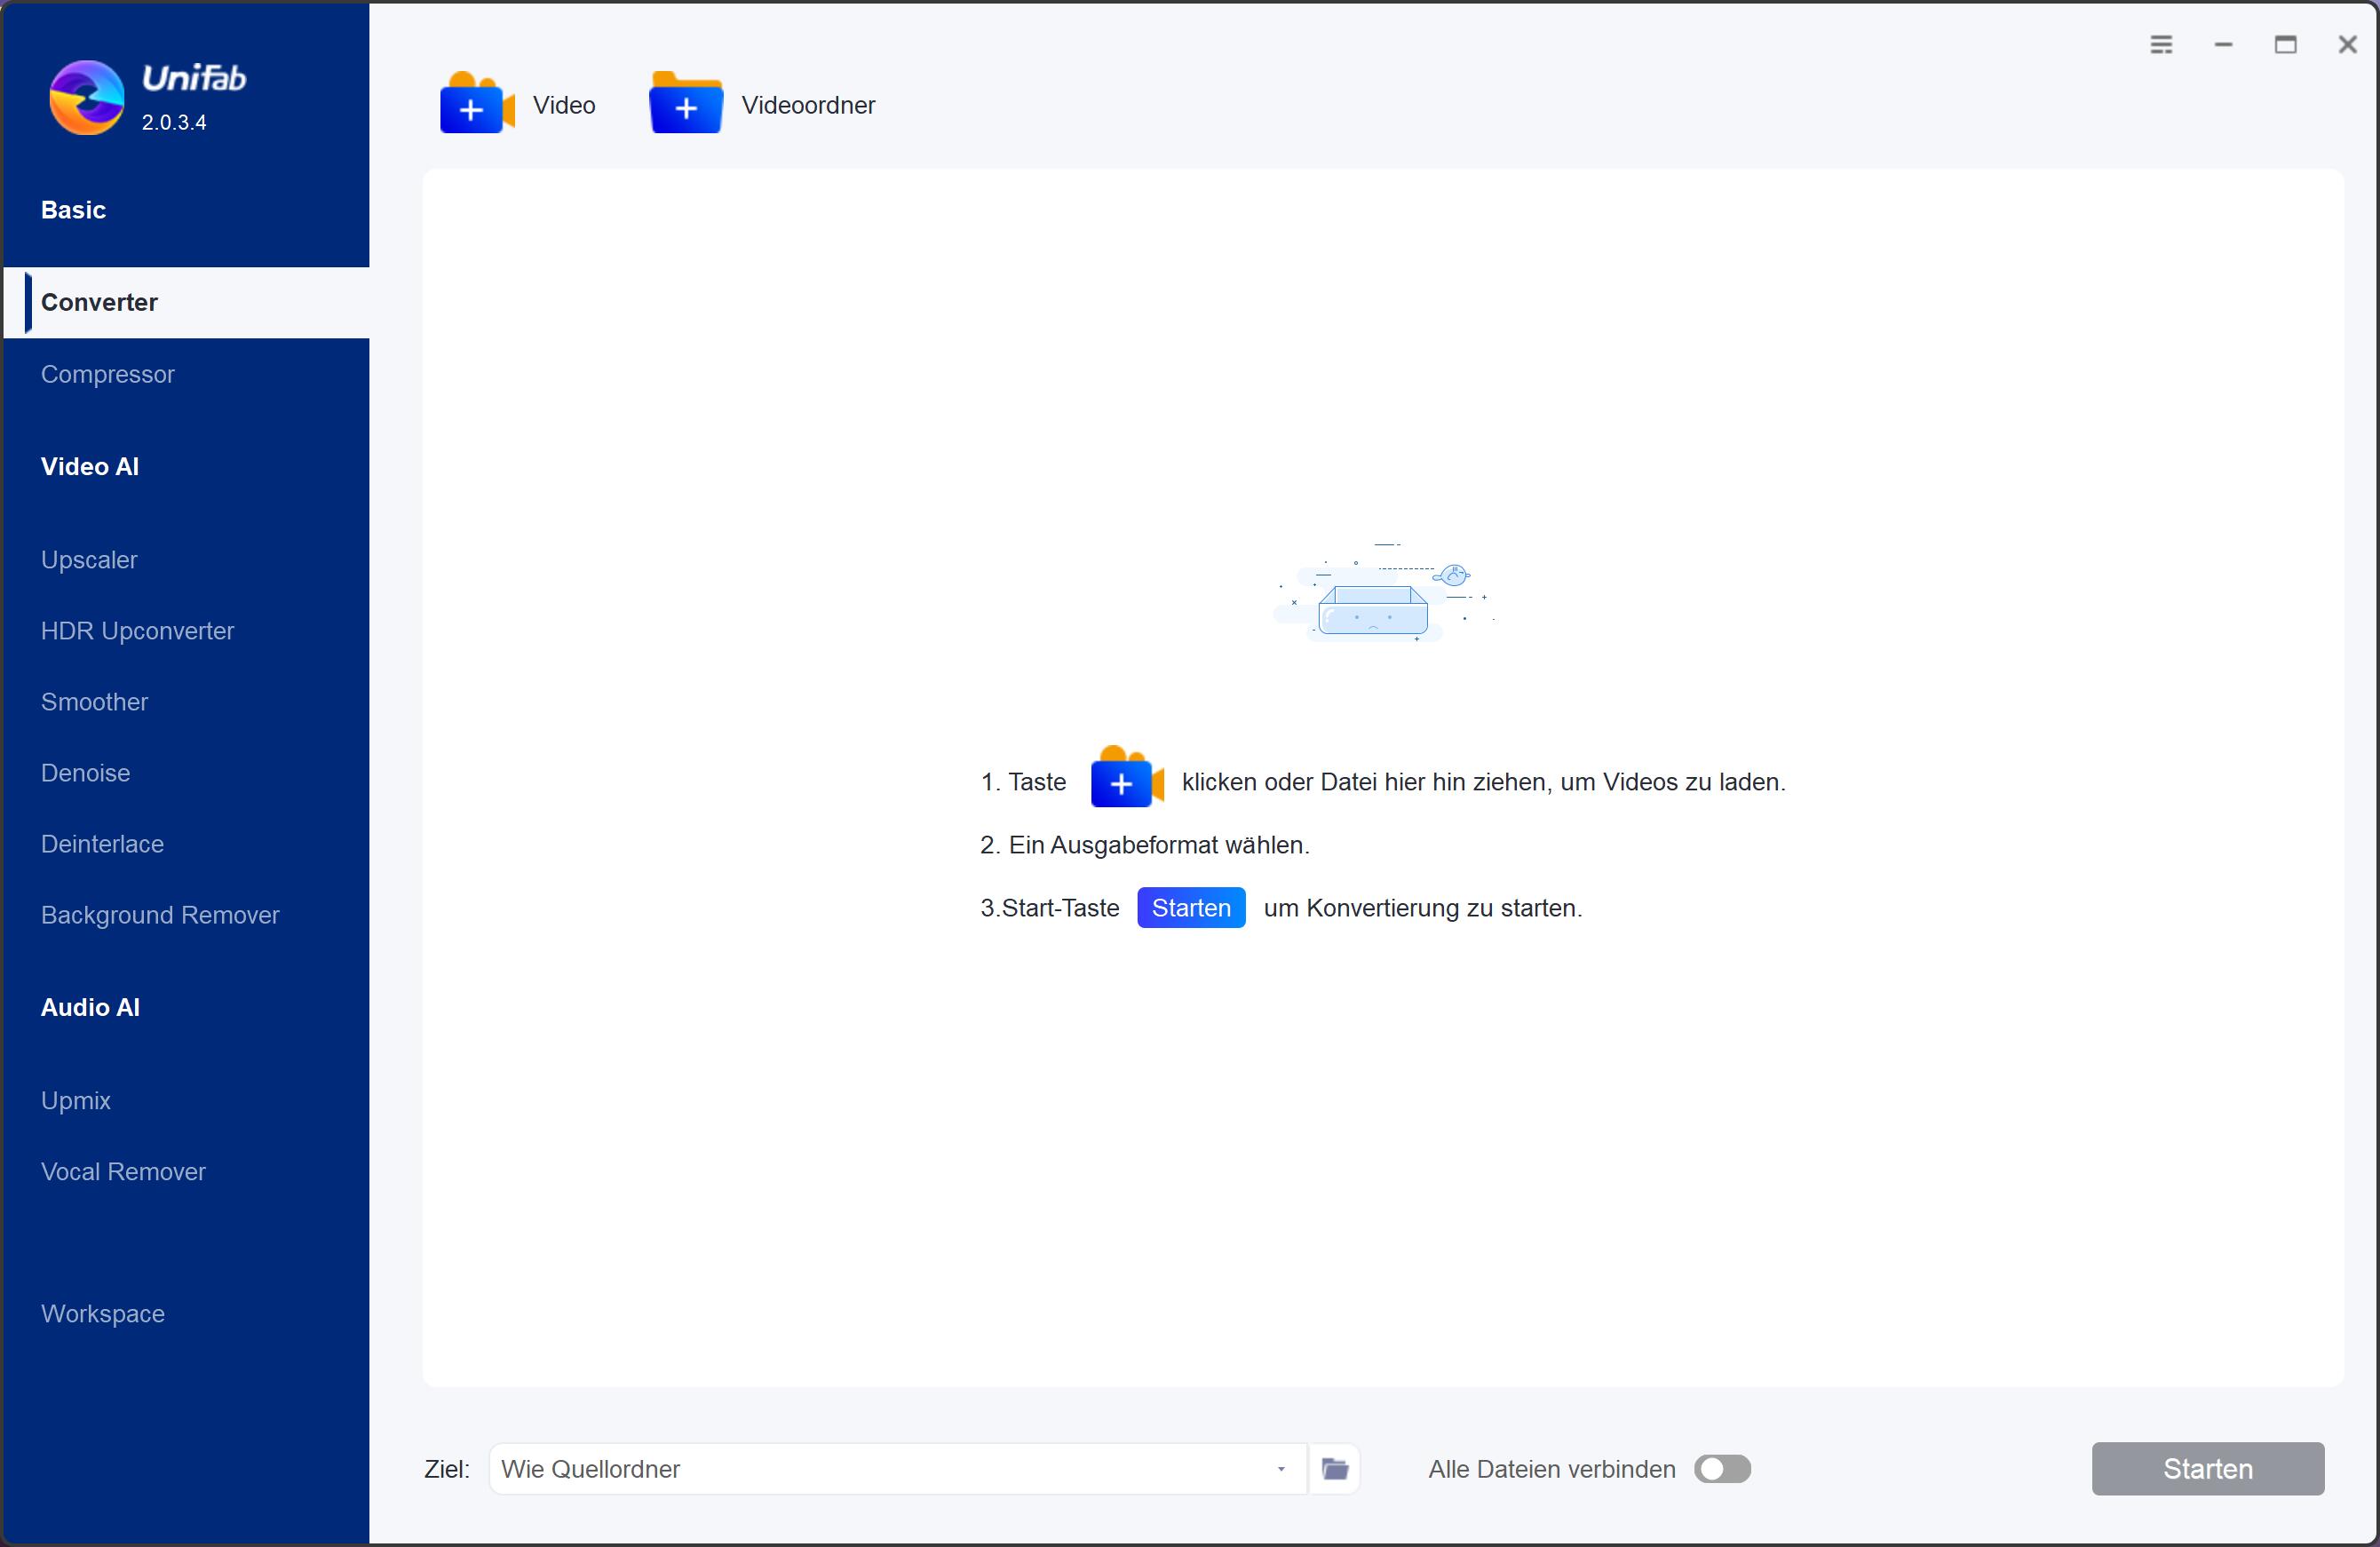Open the Background Remover tool

tap(160, 914)
